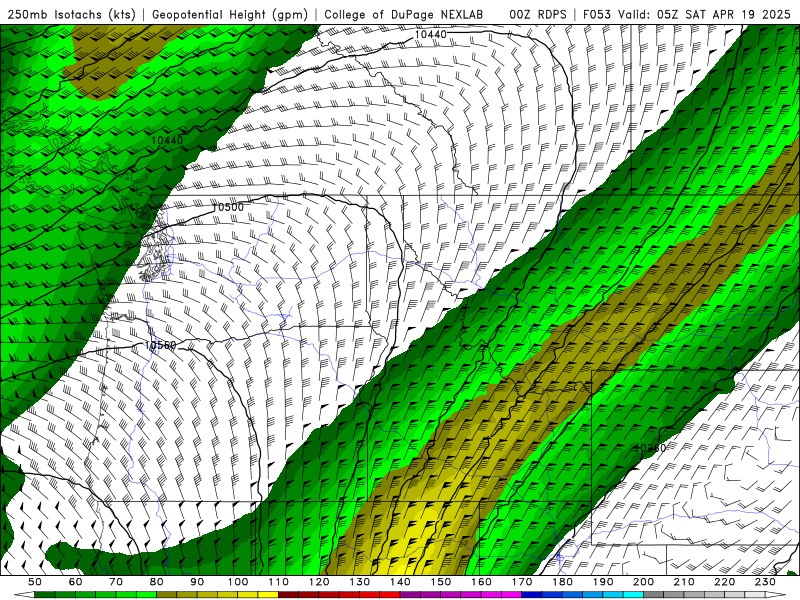Click the 200 legend number
Viewport: 800px width, 600px height.
pos(643,582)
